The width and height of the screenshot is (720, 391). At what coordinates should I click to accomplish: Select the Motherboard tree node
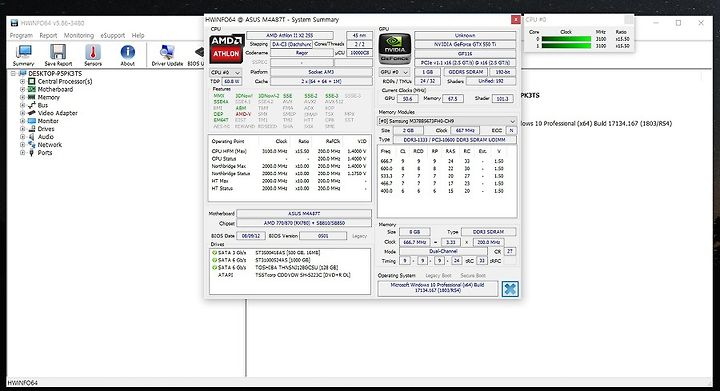click(55, 89)
